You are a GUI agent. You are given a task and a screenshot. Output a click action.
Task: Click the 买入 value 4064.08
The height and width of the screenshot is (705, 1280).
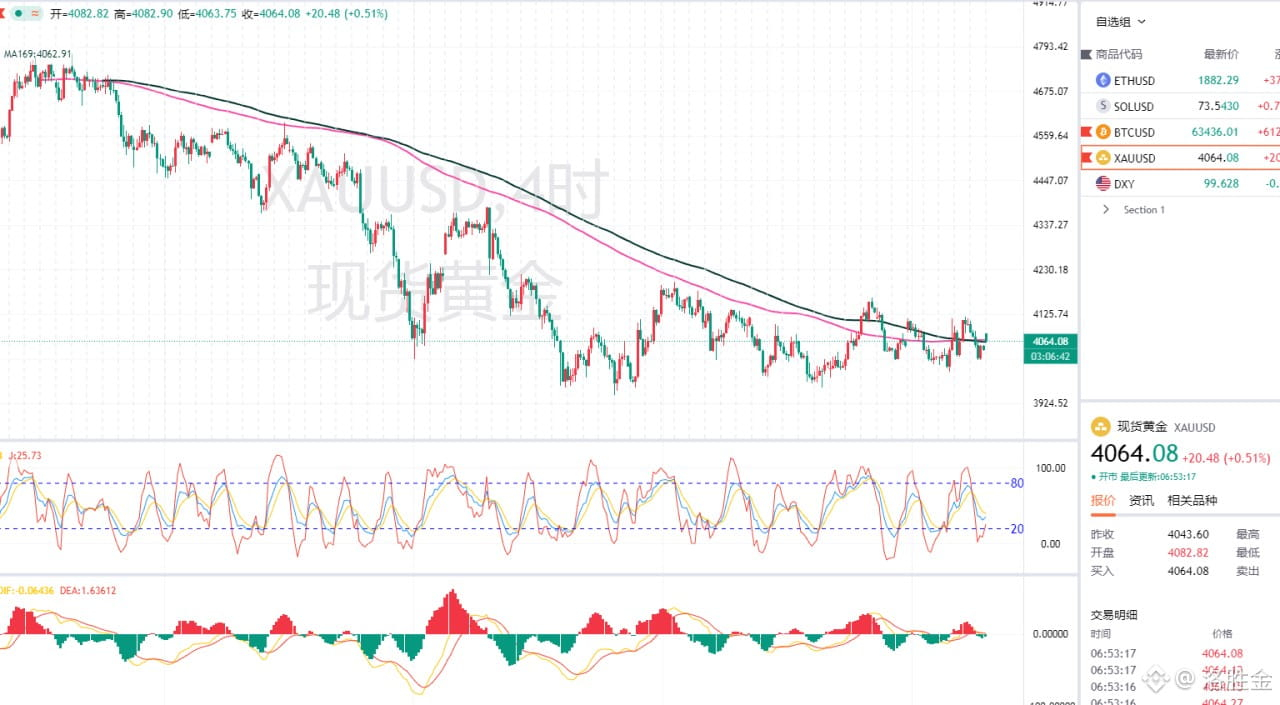[1188, 571]
